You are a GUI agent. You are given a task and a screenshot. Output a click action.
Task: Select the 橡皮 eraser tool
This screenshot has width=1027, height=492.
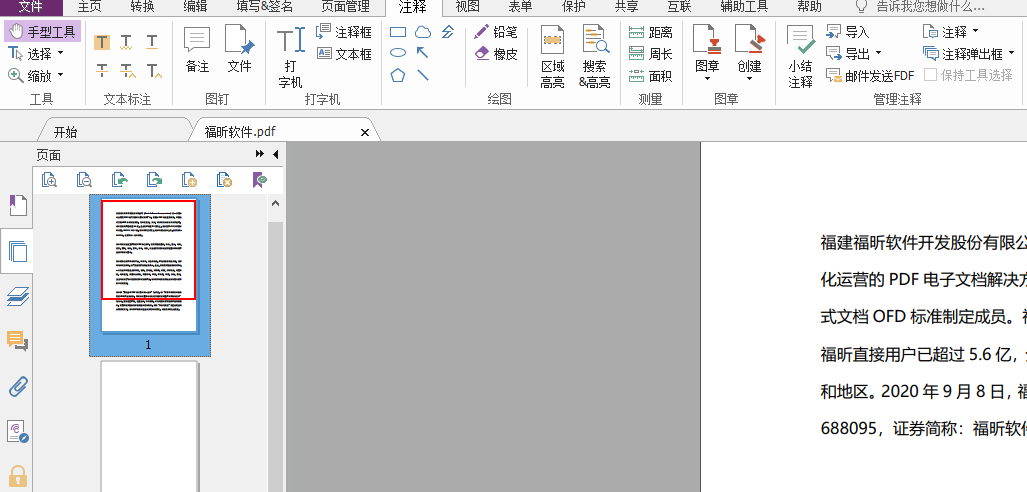click(x=496, y=54)
